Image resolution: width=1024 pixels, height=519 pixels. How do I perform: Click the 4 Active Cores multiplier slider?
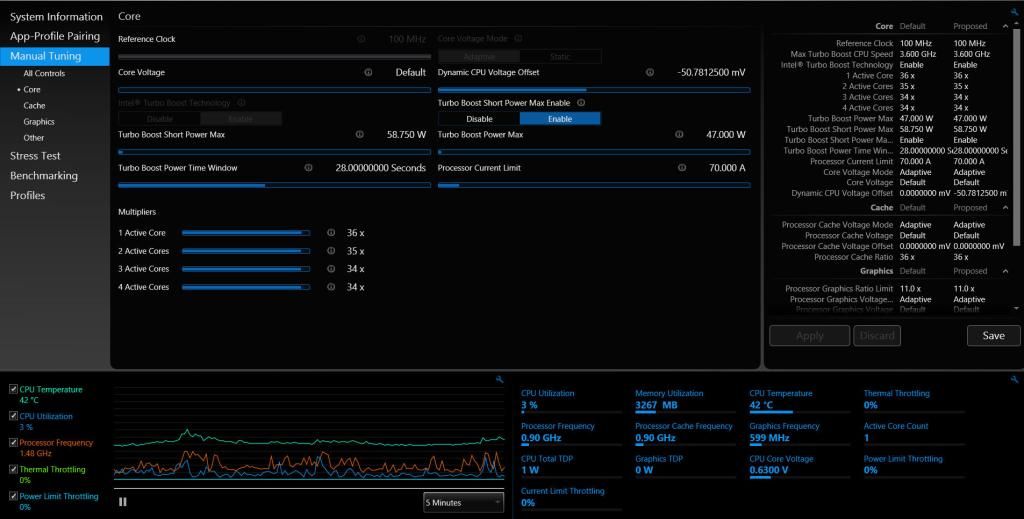tap(246, 287)
